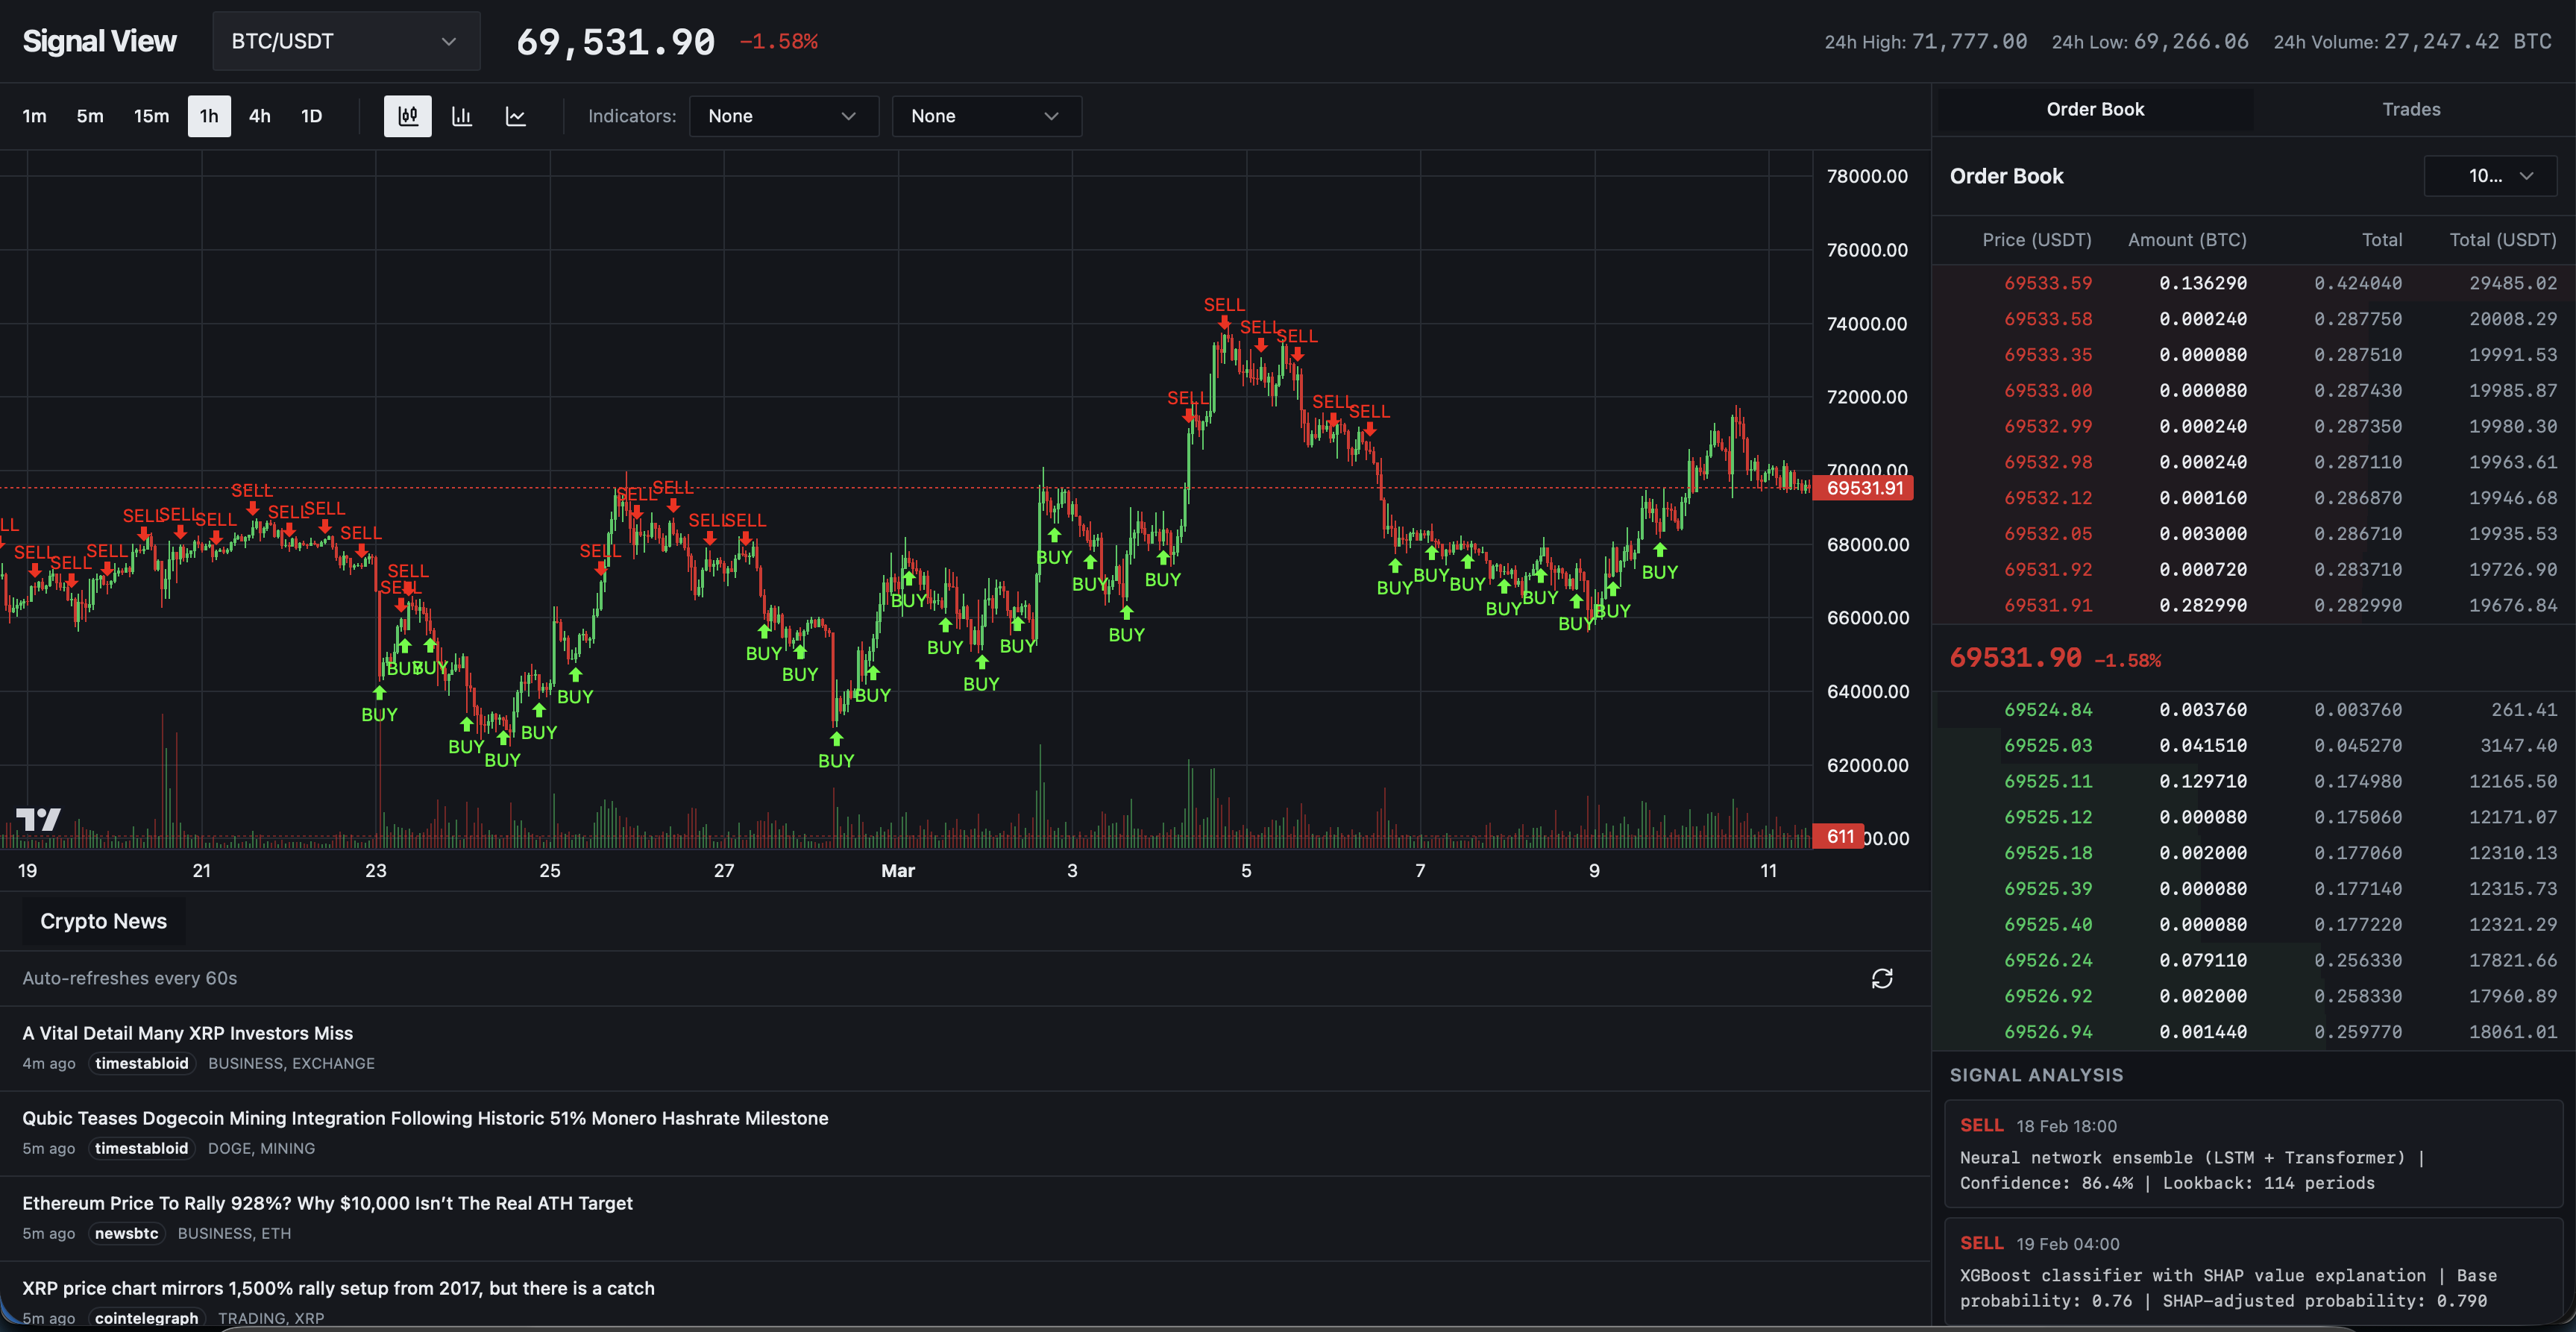
Task: Toggle the 4h timeframe
Action: pyautogui.click(x=260, y=116)
